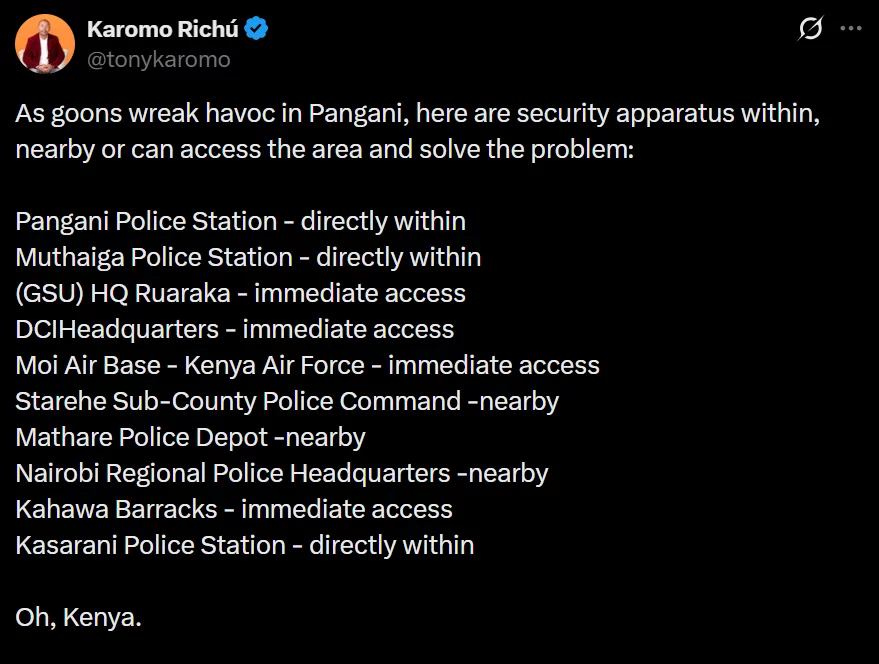
Task: Select the Starehe Sub-County Police Command line
Action: [287, 402]
